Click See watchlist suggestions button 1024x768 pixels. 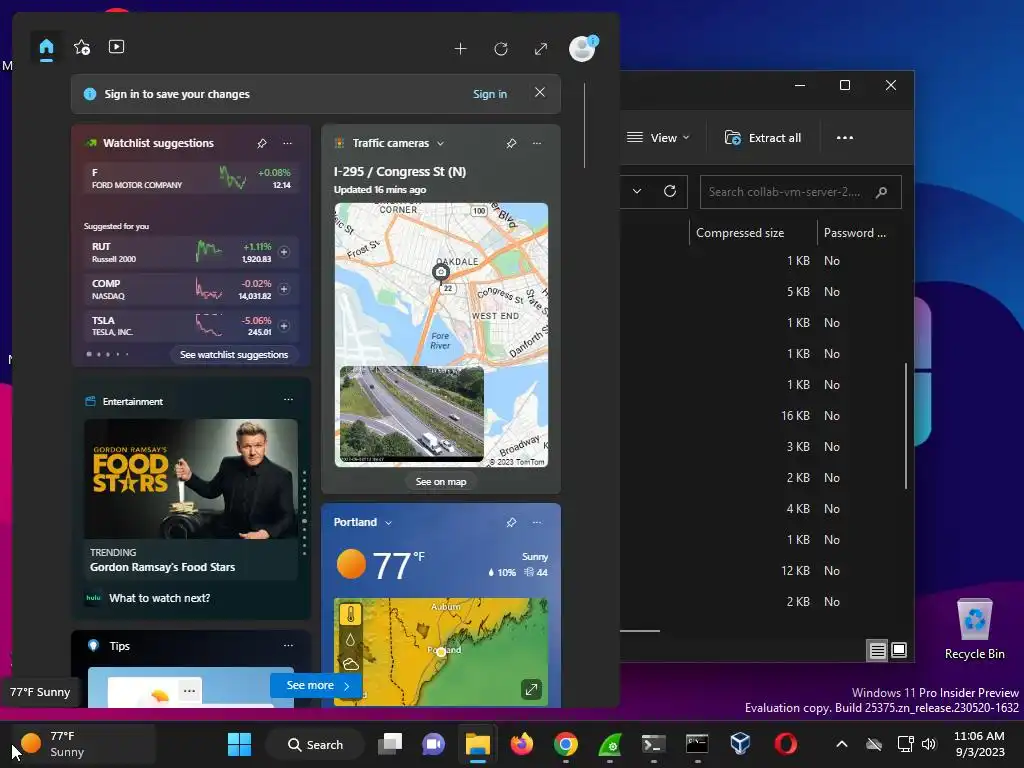234,355
